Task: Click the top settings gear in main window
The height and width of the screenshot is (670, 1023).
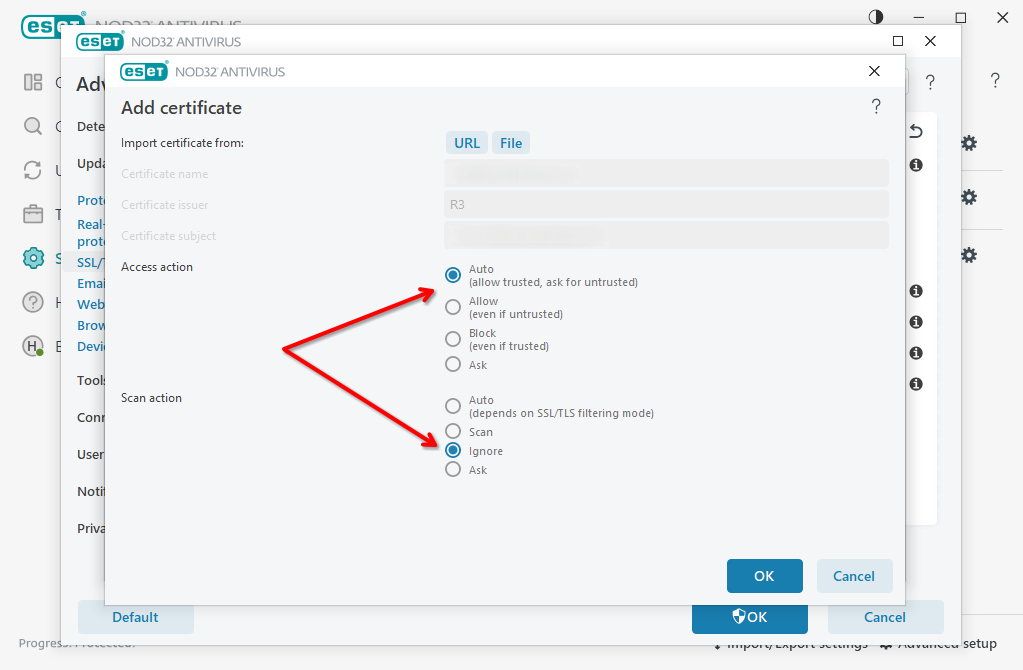Action: click(969, 144)
